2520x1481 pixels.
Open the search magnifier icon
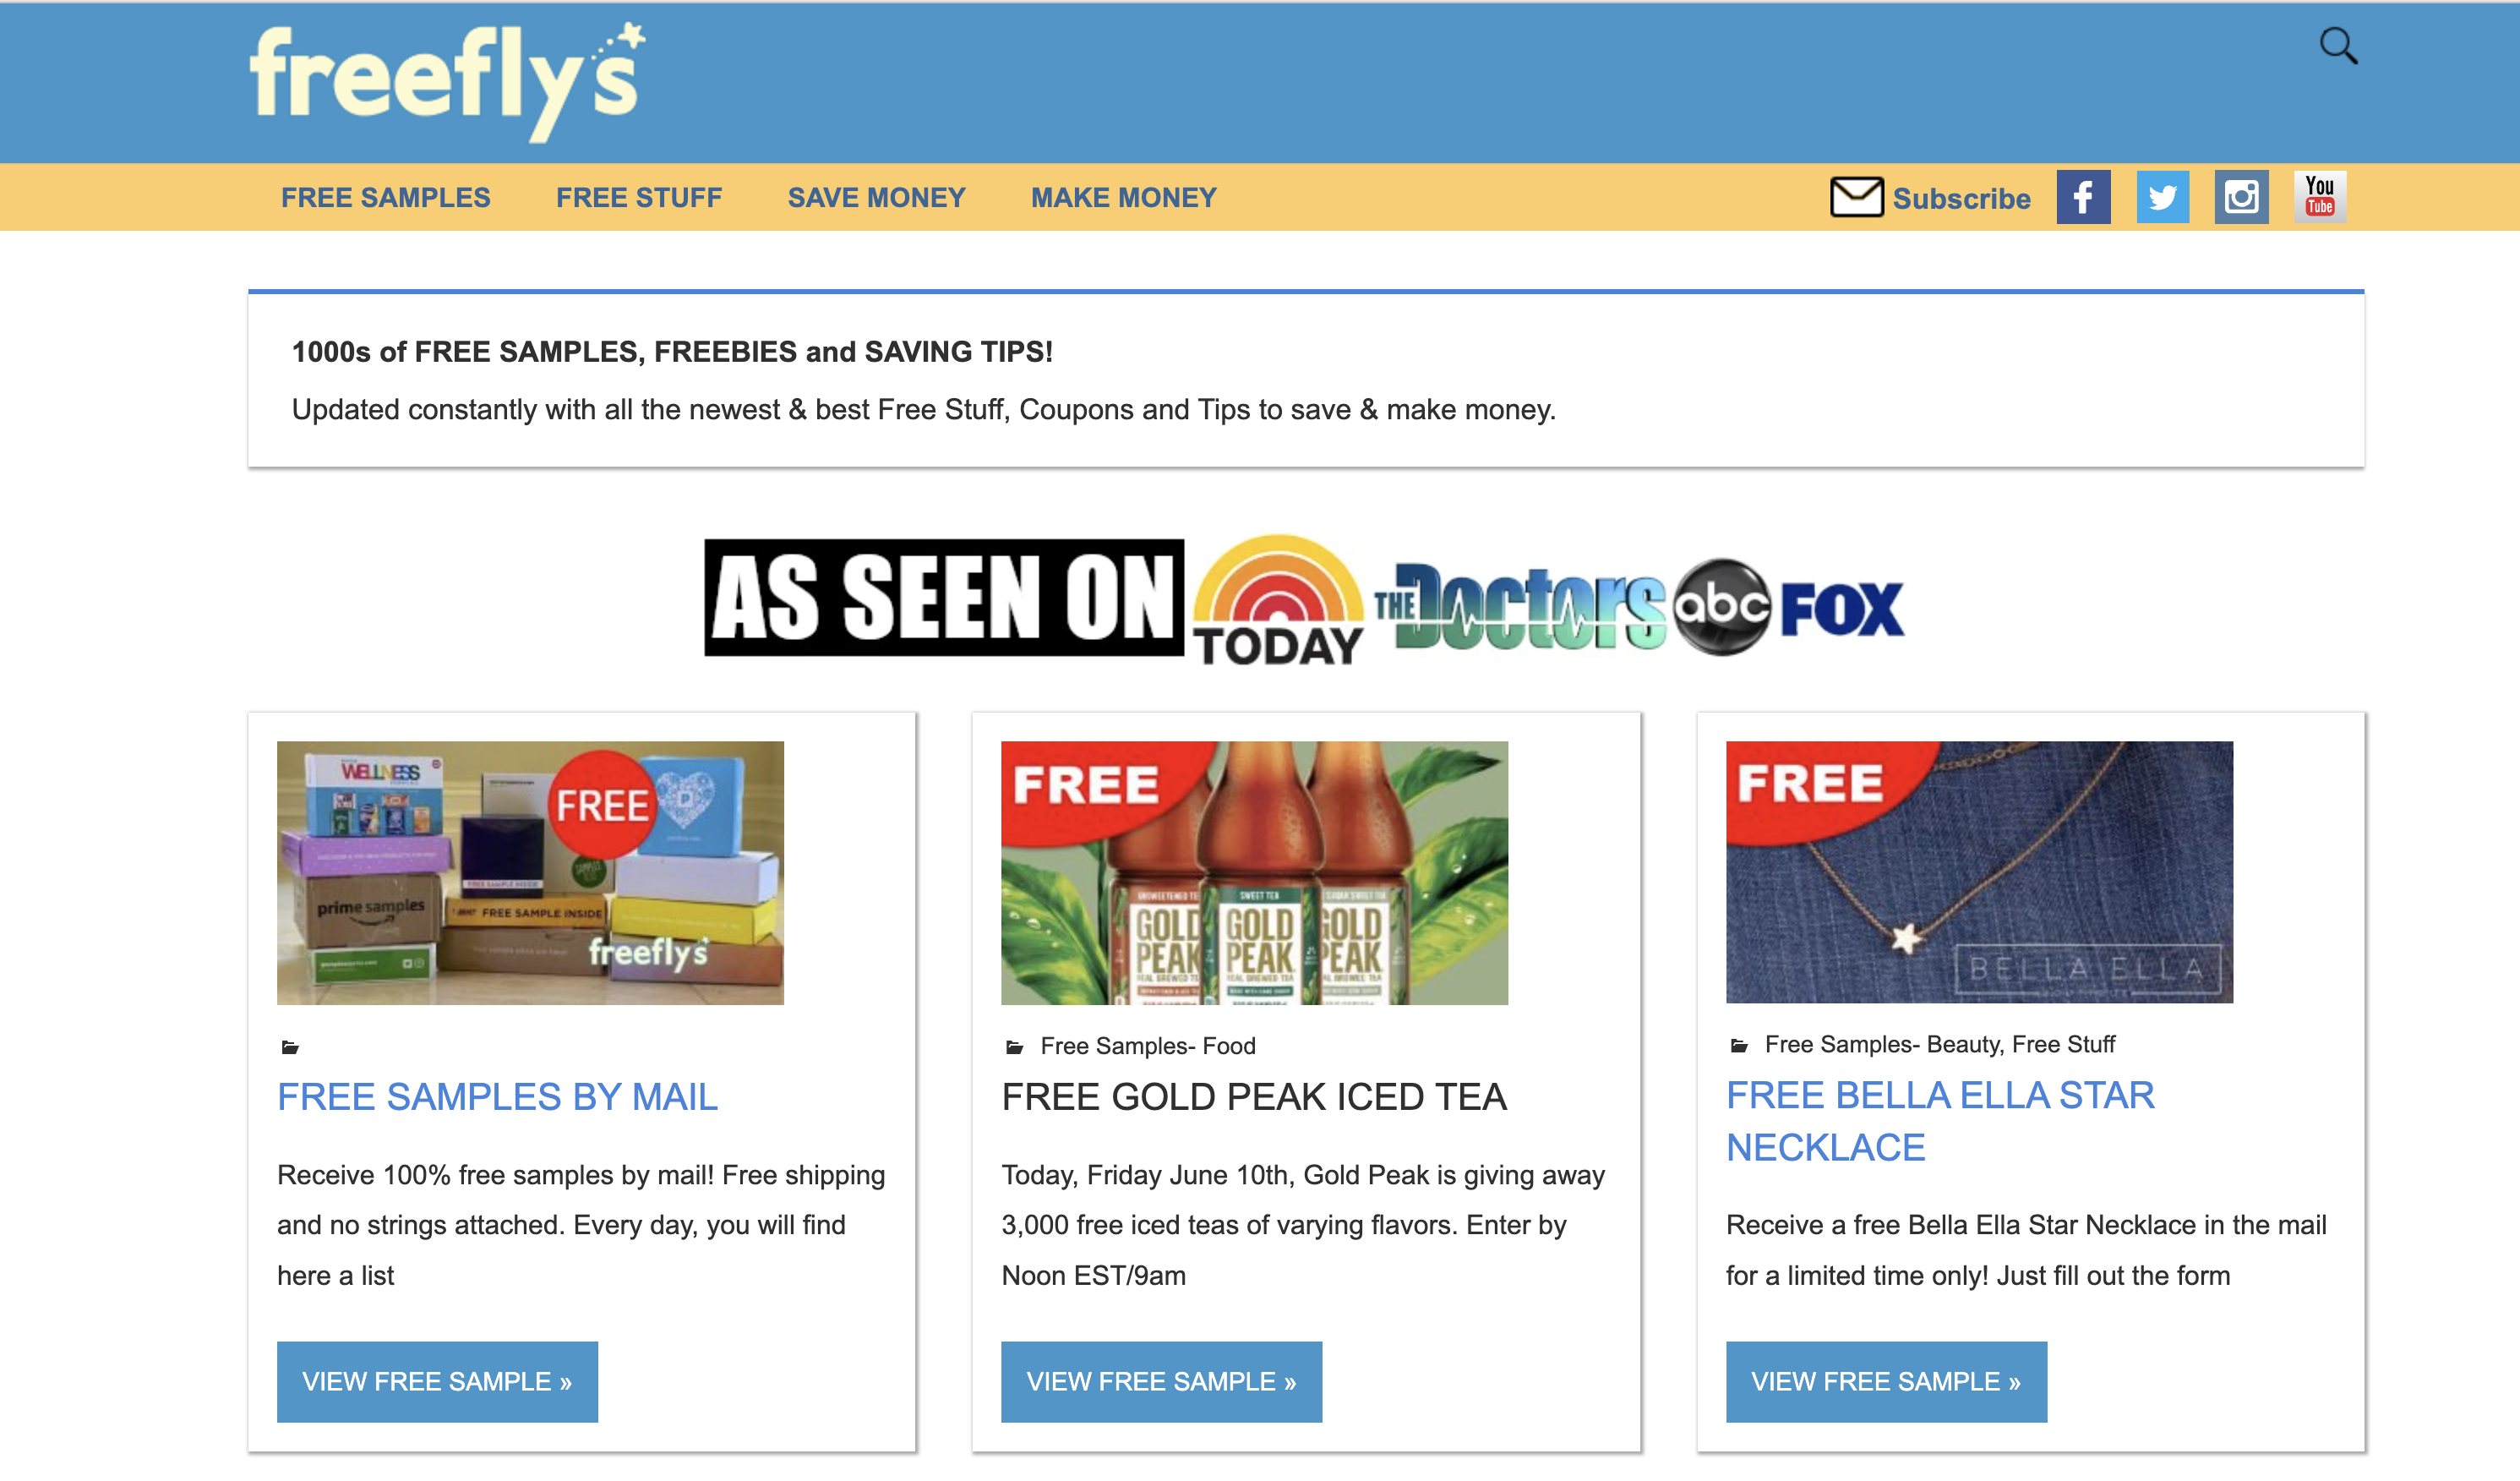[2338, 45]
